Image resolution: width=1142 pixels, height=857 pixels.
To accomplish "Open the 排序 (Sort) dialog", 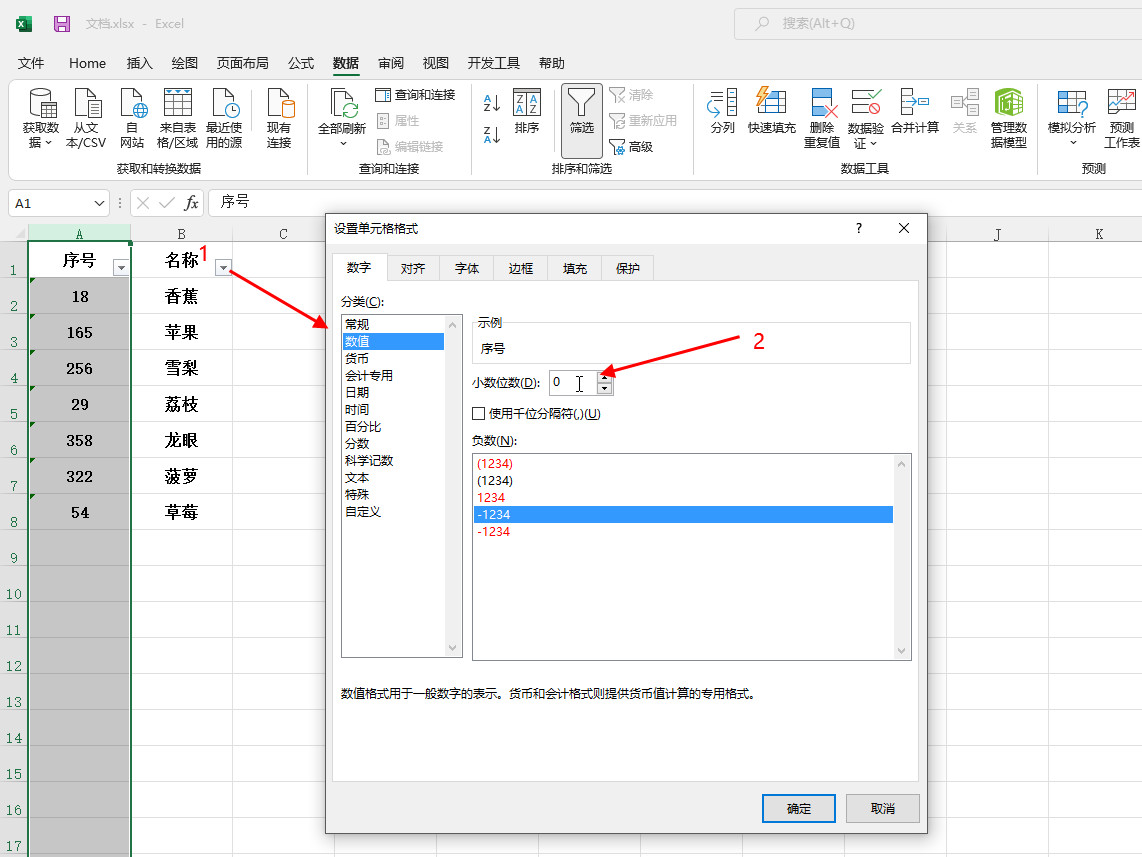I will tap(527, 111).
